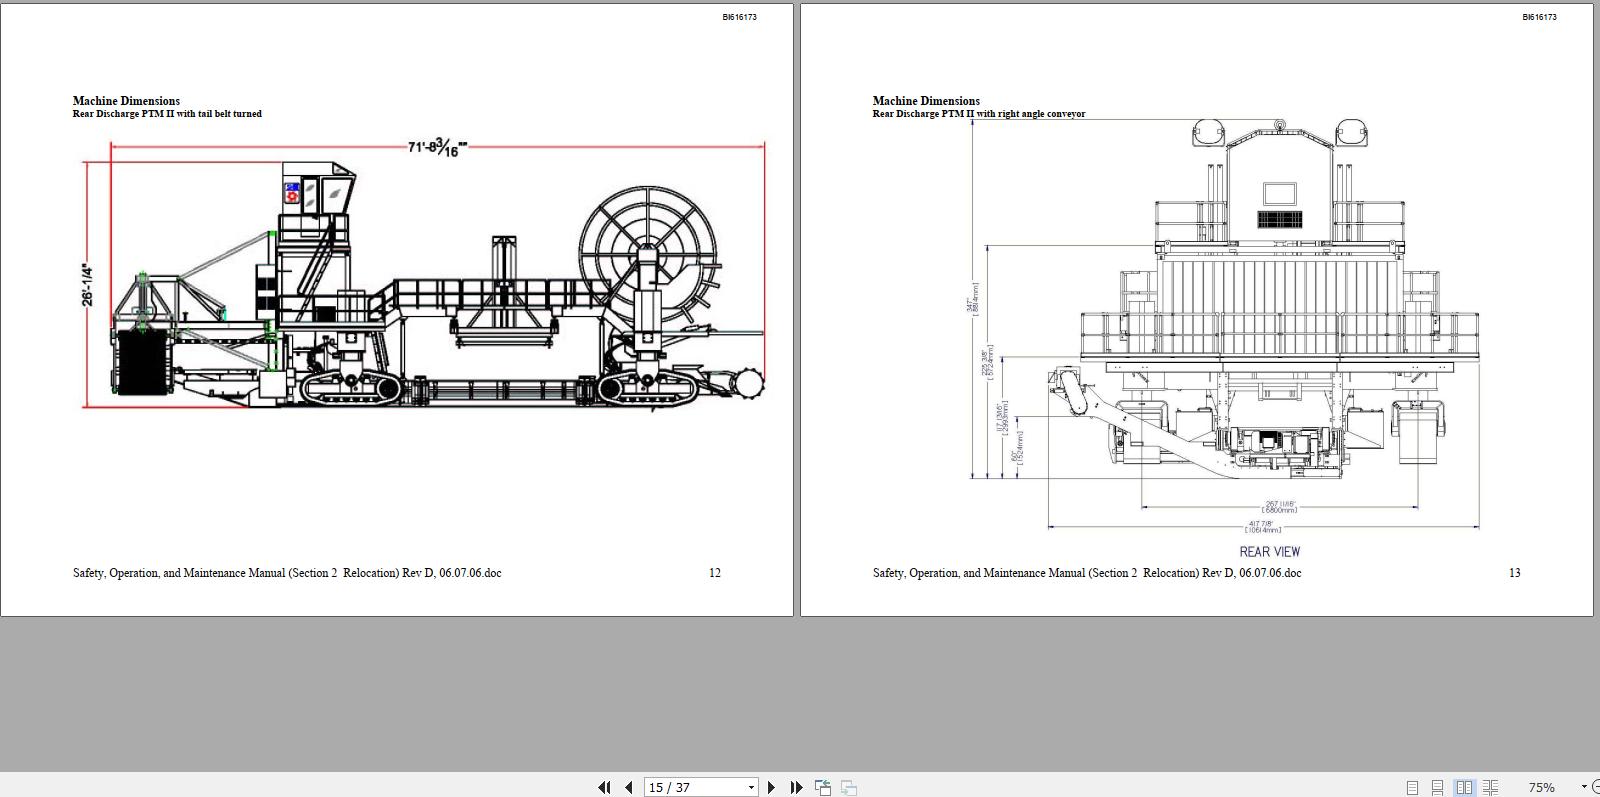Viewport: 1600px width, 797px height.
Task: Select continuous facing page layout
Action: [x=1490, y=788]
